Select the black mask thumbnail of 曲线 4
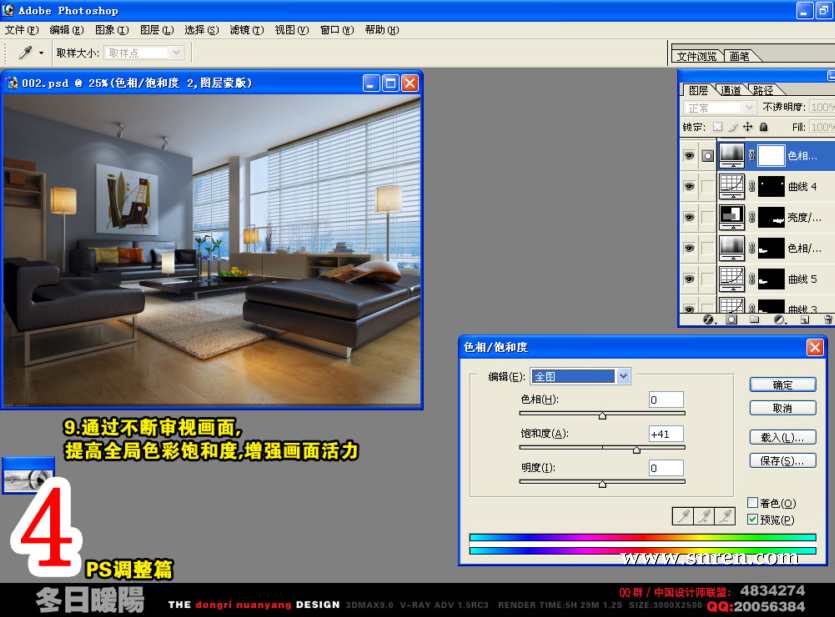 click(771, 186)
